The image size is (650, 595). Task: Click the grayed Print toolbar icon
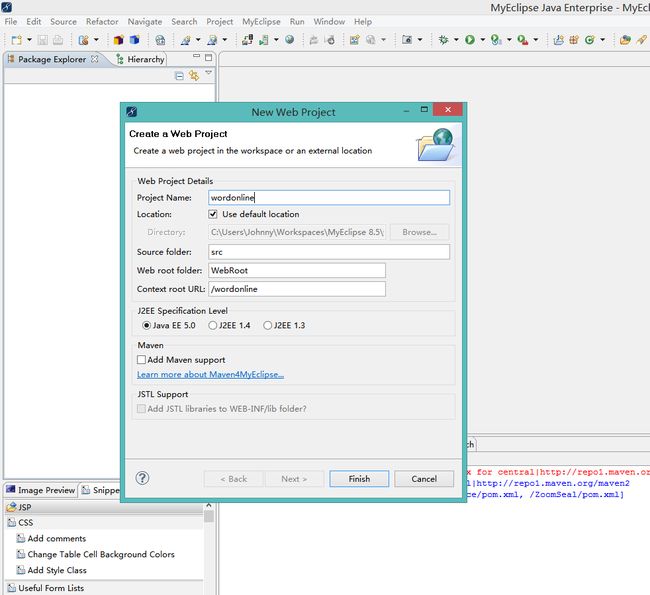click(58, 40)
